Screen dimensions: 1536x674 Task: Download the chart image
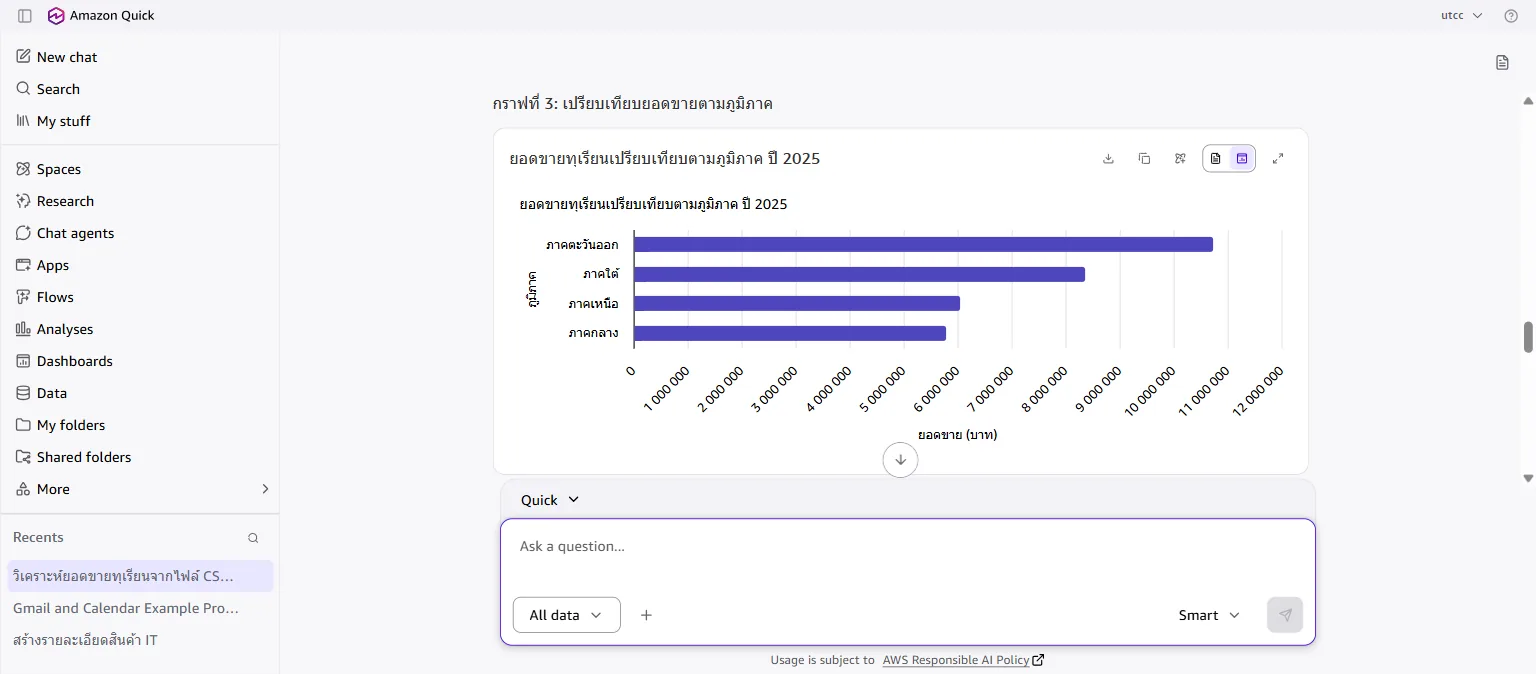coord(1108,159)
